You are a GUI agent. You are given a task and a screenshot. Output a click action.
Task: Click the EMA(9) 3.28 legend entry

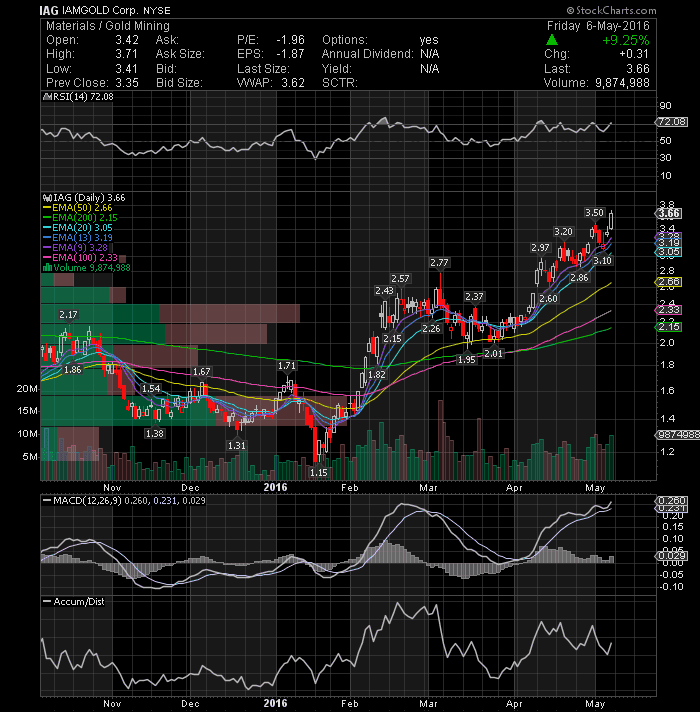click(79, 247)
